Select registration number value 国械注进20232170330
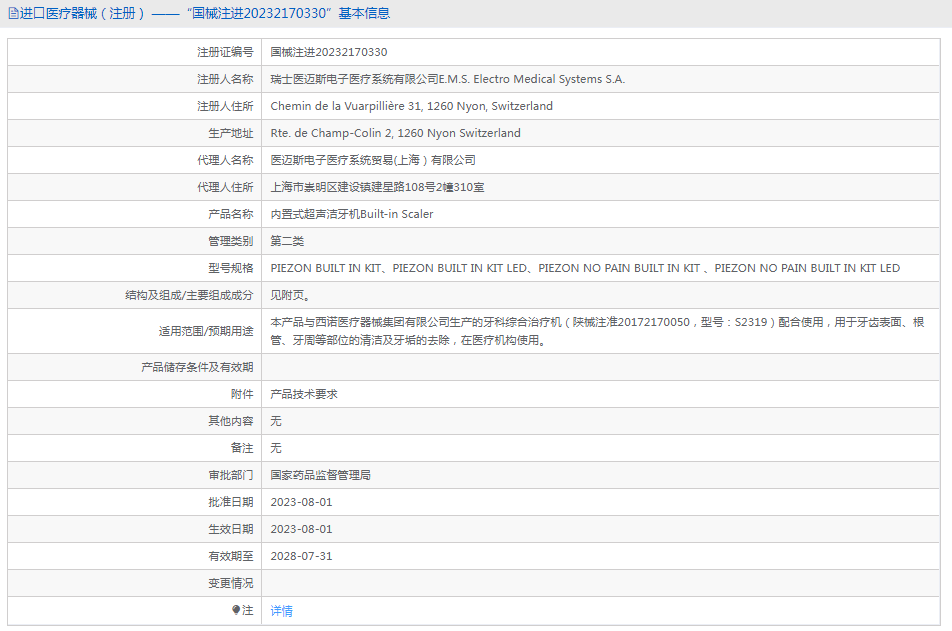This screenshot has height=631, width=952. pos(328,52)
